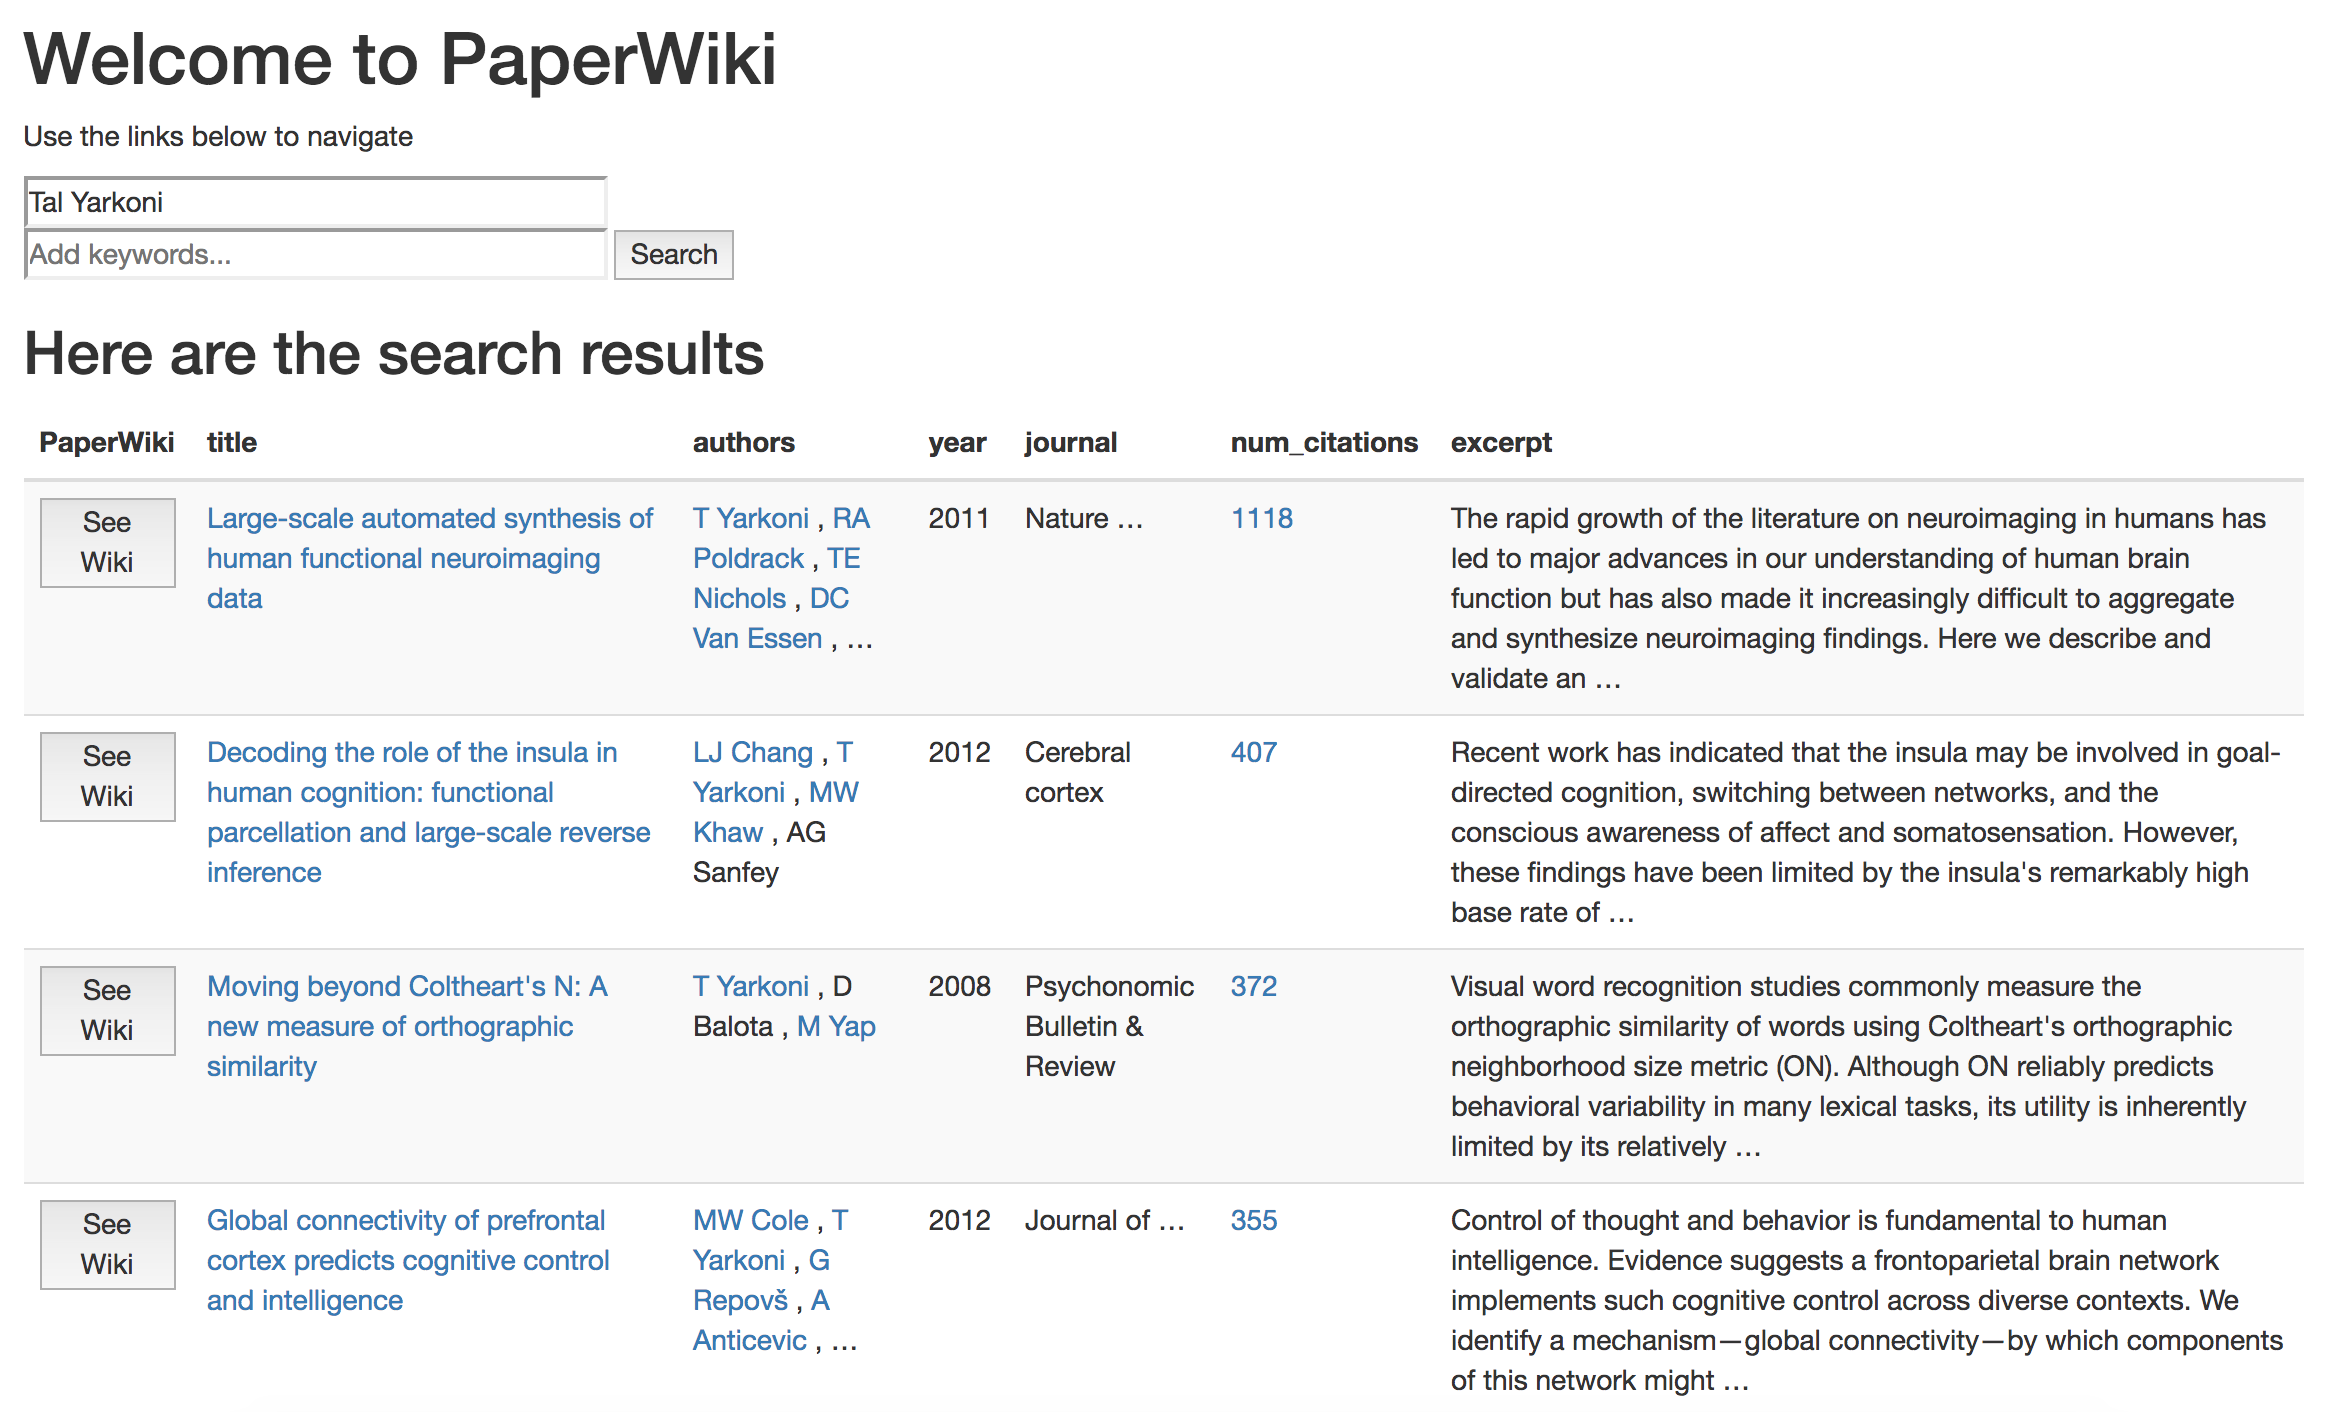
Task: Click the 407 citations link
Action: [1253, 752]
